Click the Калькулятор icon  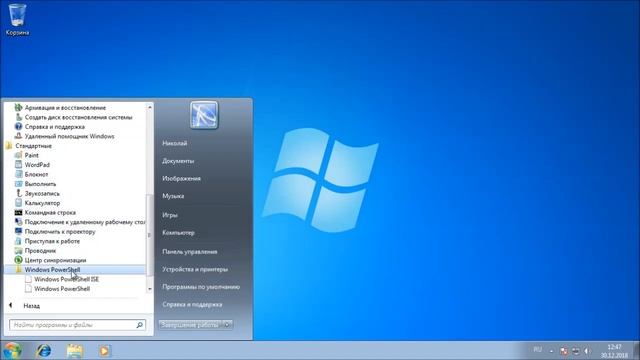pyautogui.click(x=18, y=203)
